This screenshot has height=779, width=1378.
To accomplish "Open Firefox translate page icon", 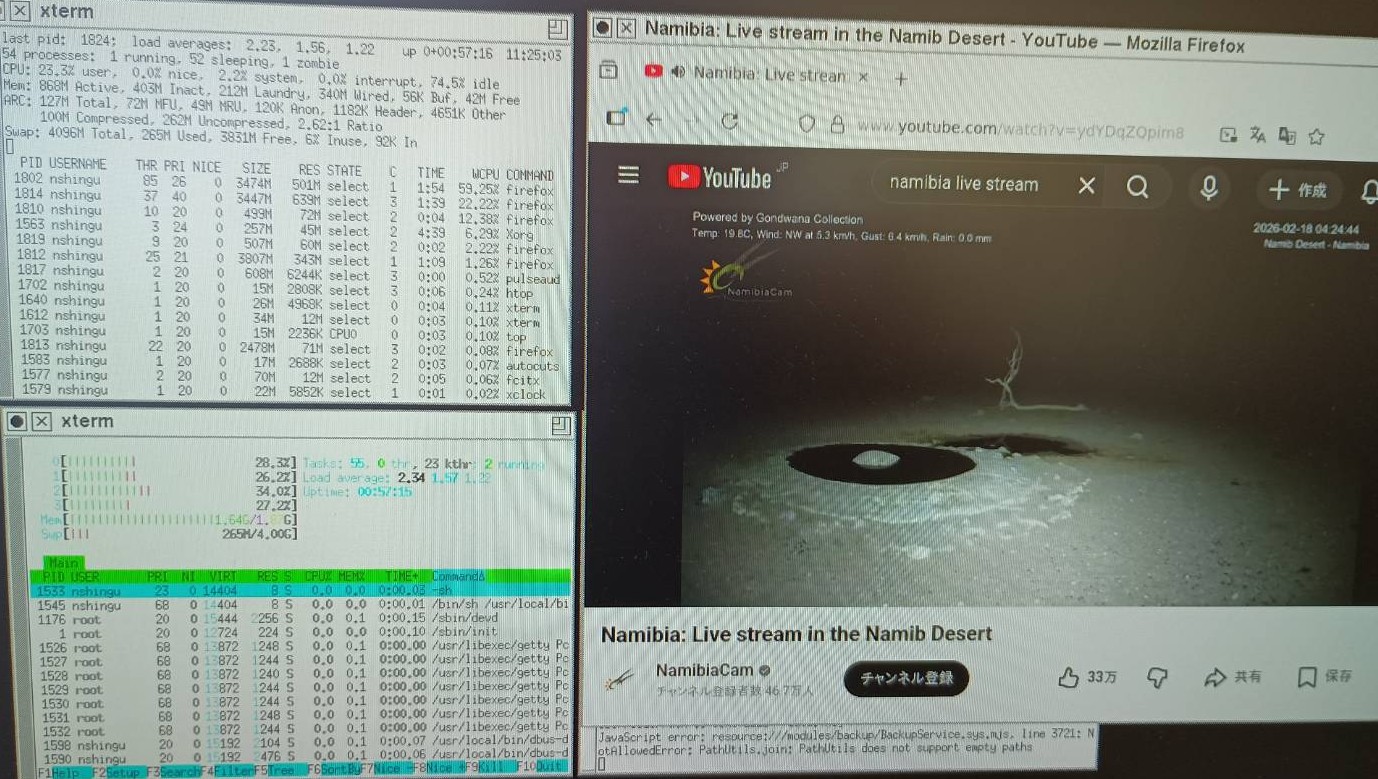I will [x=1258, y=135].
